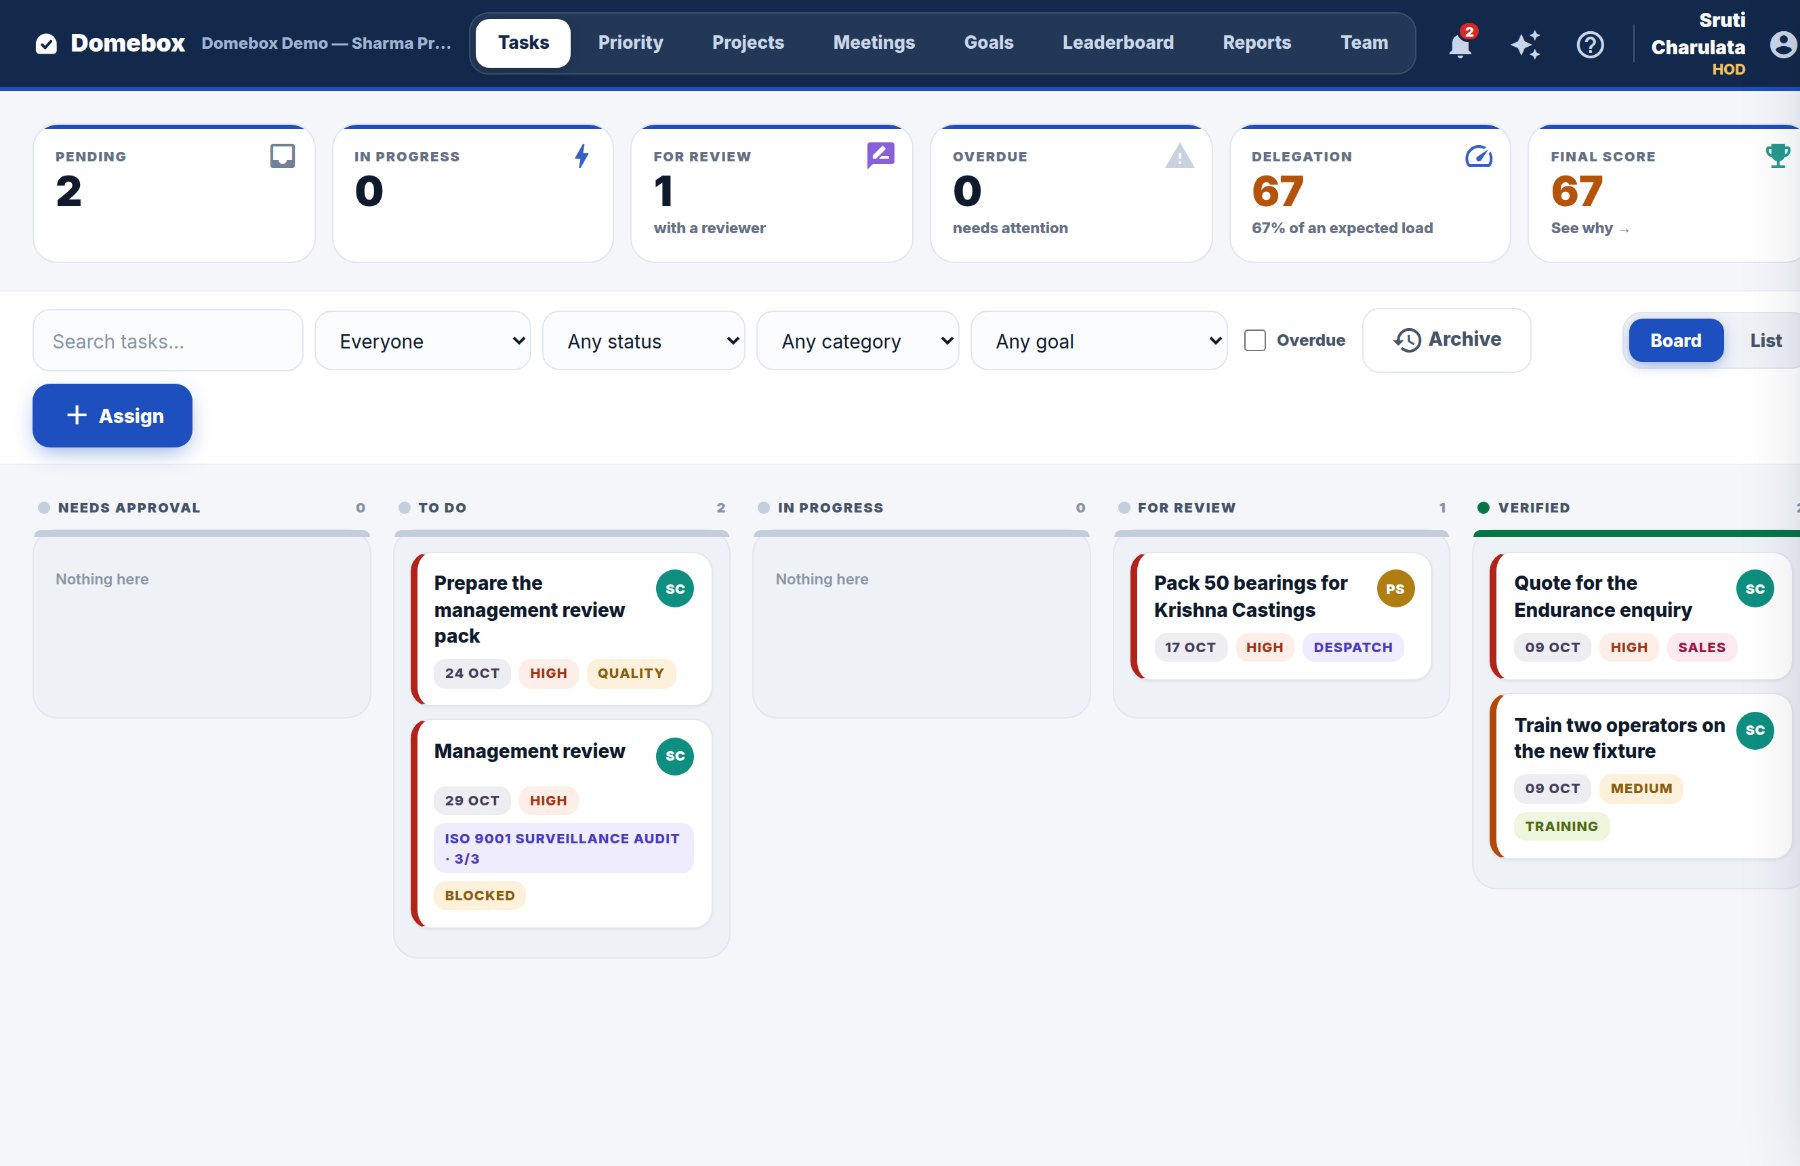Click the ISO 9001 Surveillance Audit tag
Viewport: 1800px width, 1166px height.
pos(563,848)
